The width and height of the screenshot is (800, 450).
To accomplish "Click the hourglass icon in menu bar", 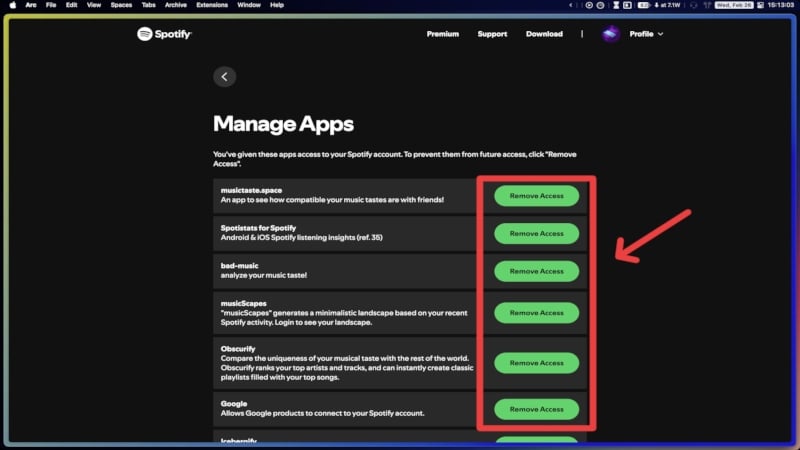I will click(x=616, y=5).
